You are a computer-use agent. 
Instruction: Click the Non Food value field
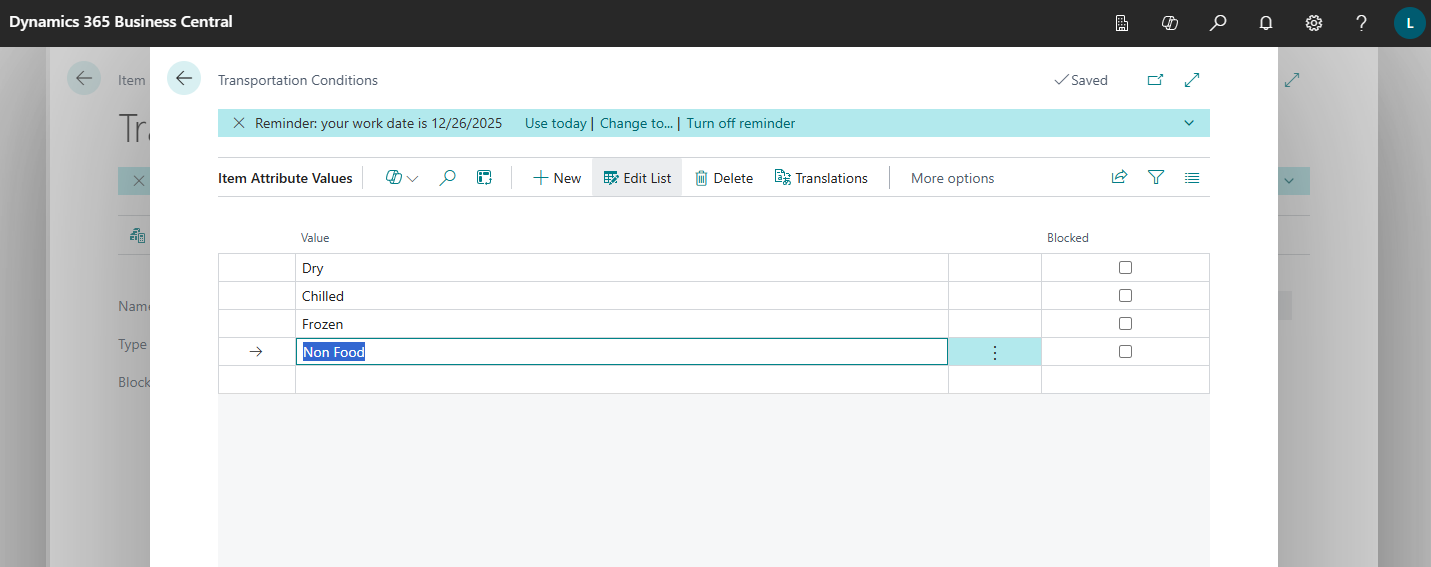[620, 352]
